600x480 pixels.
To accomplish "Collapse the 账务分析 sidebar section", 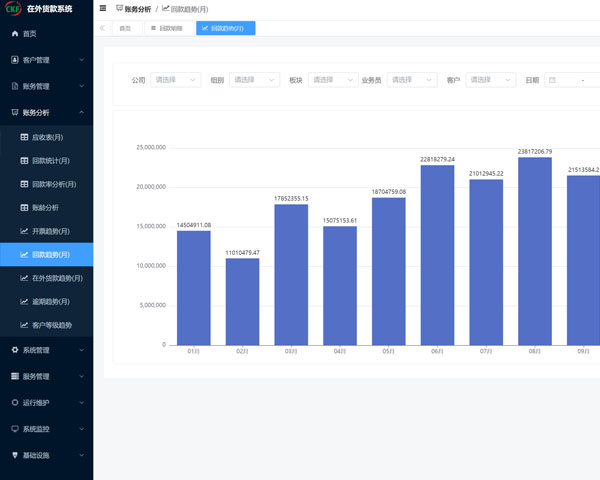I will point(46,113).
